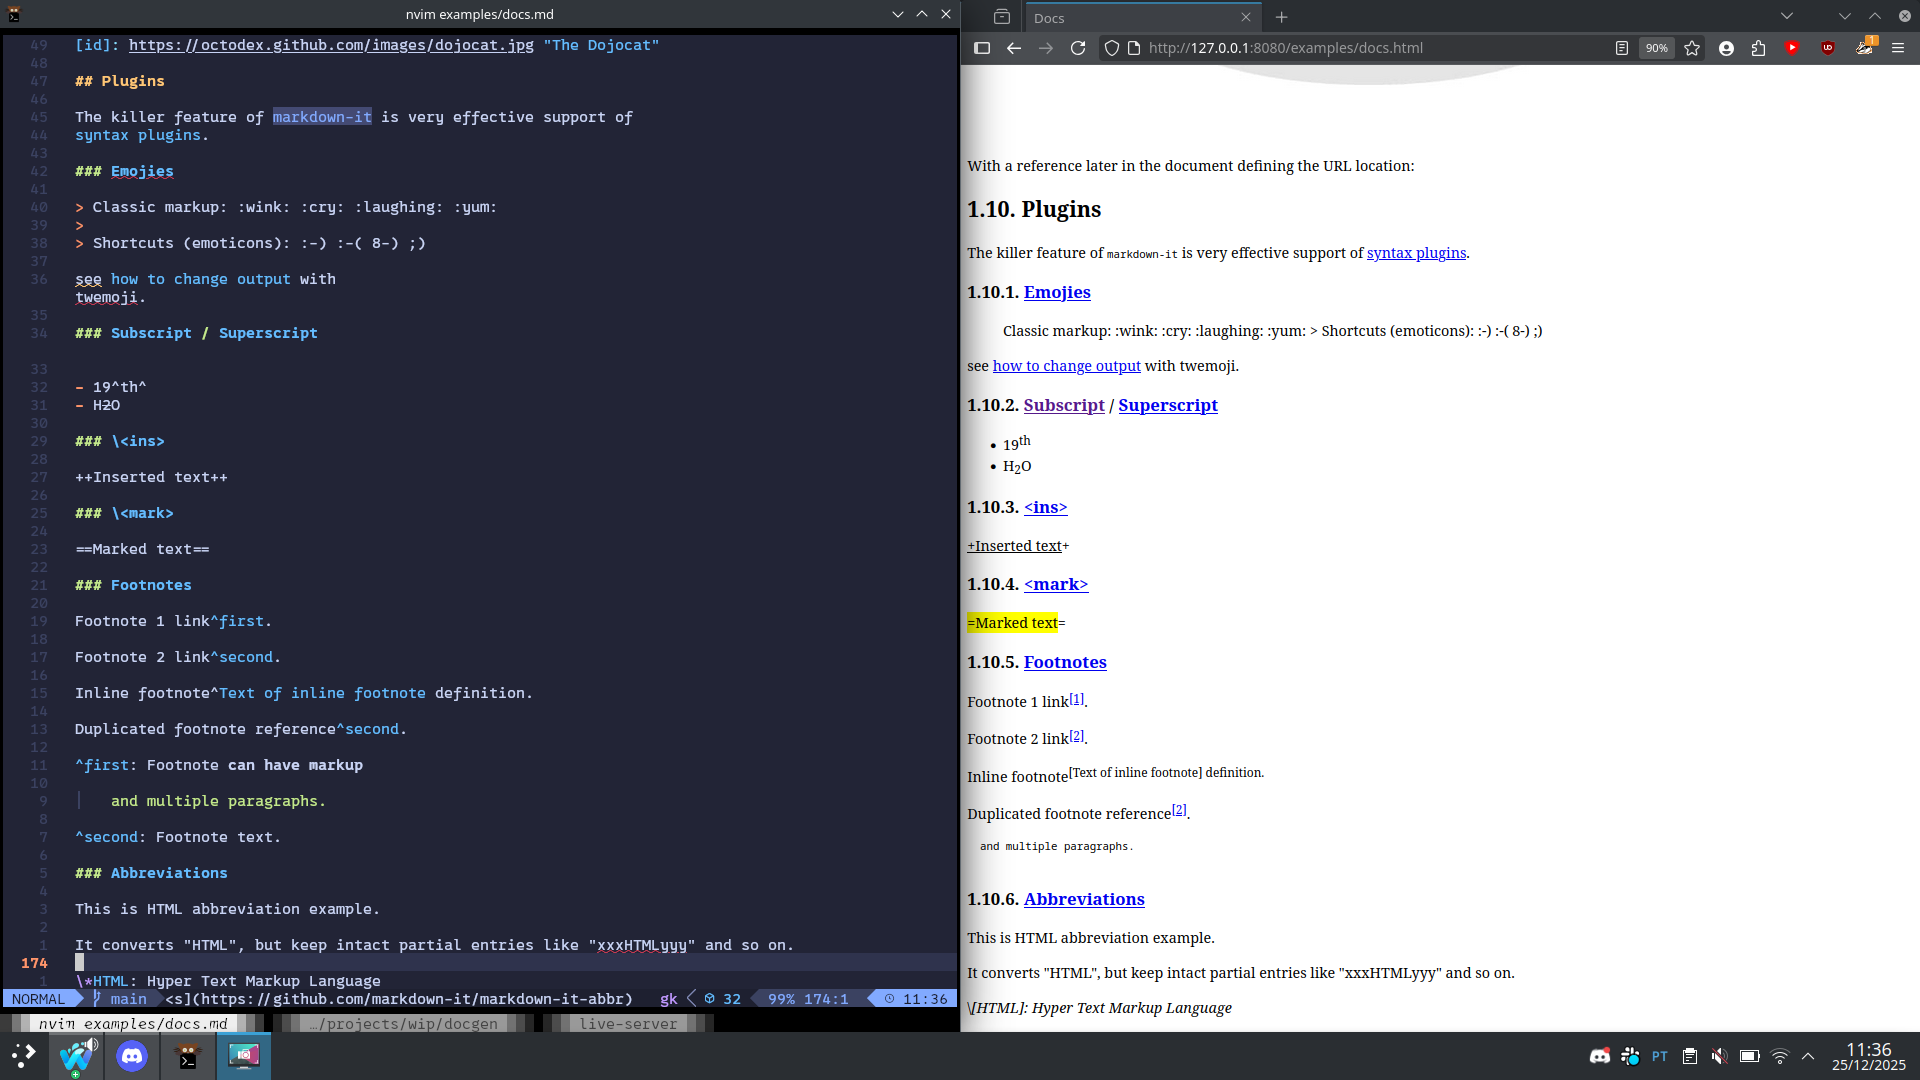Reset the 90% zoom level indicator
This screenshot has width=1920, height=1080.
[1657, 48]
